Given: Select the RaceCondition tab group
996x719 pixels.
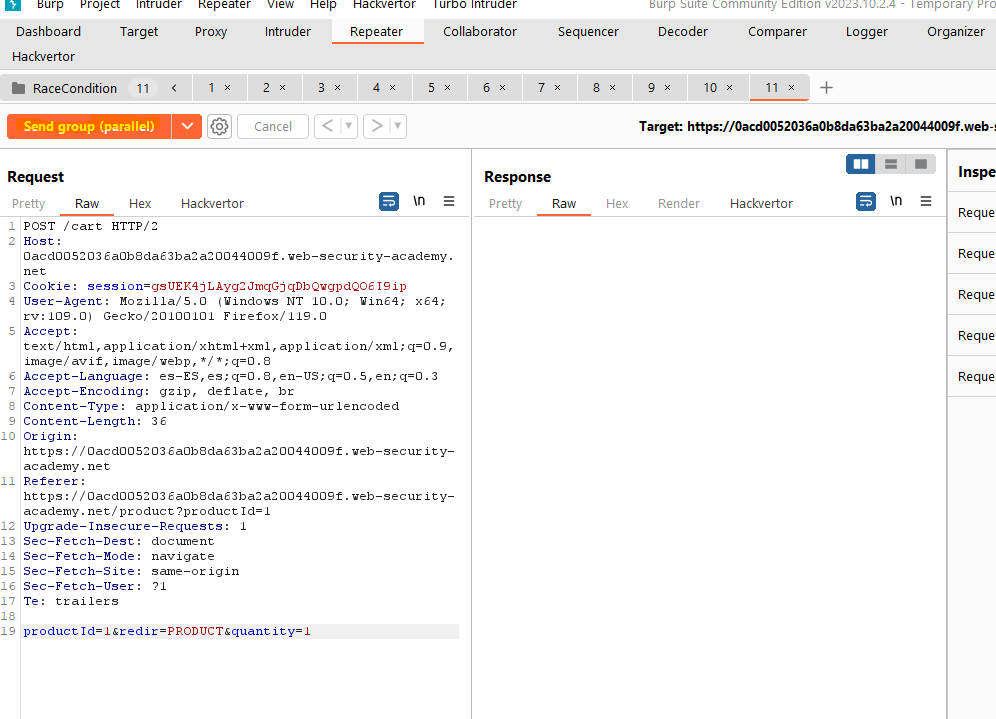Looking at the screenshot, I should coord(75,88).
